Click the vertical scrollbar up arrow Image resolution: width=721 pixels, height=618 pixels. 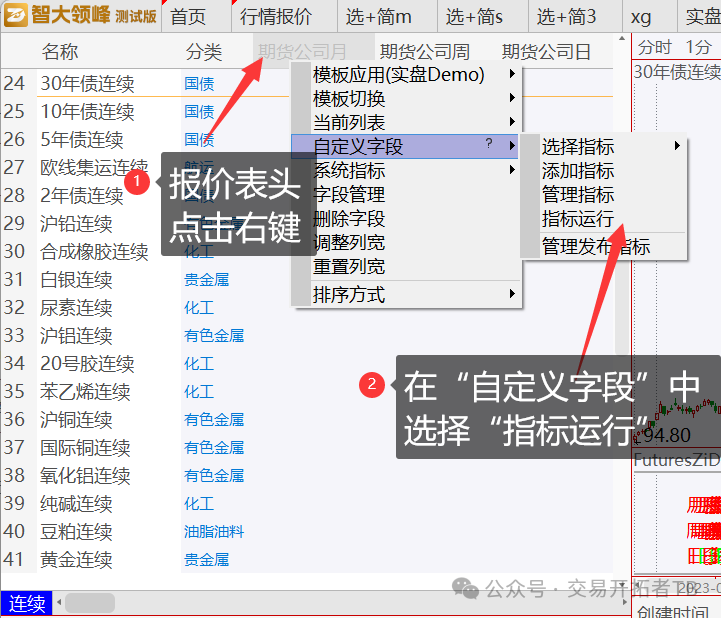pyautogui.click(x=622, y=39)
